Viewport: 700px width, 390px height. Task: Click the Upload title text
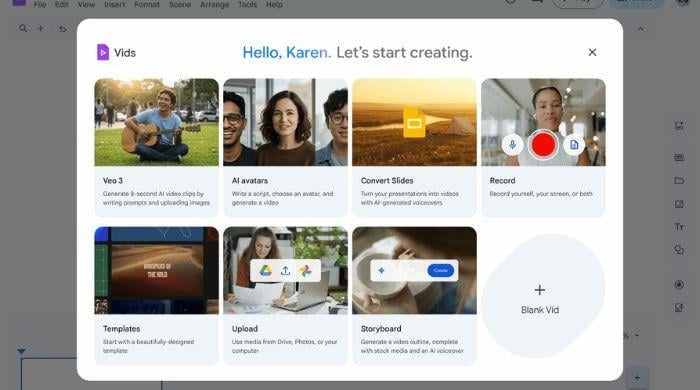245,328
